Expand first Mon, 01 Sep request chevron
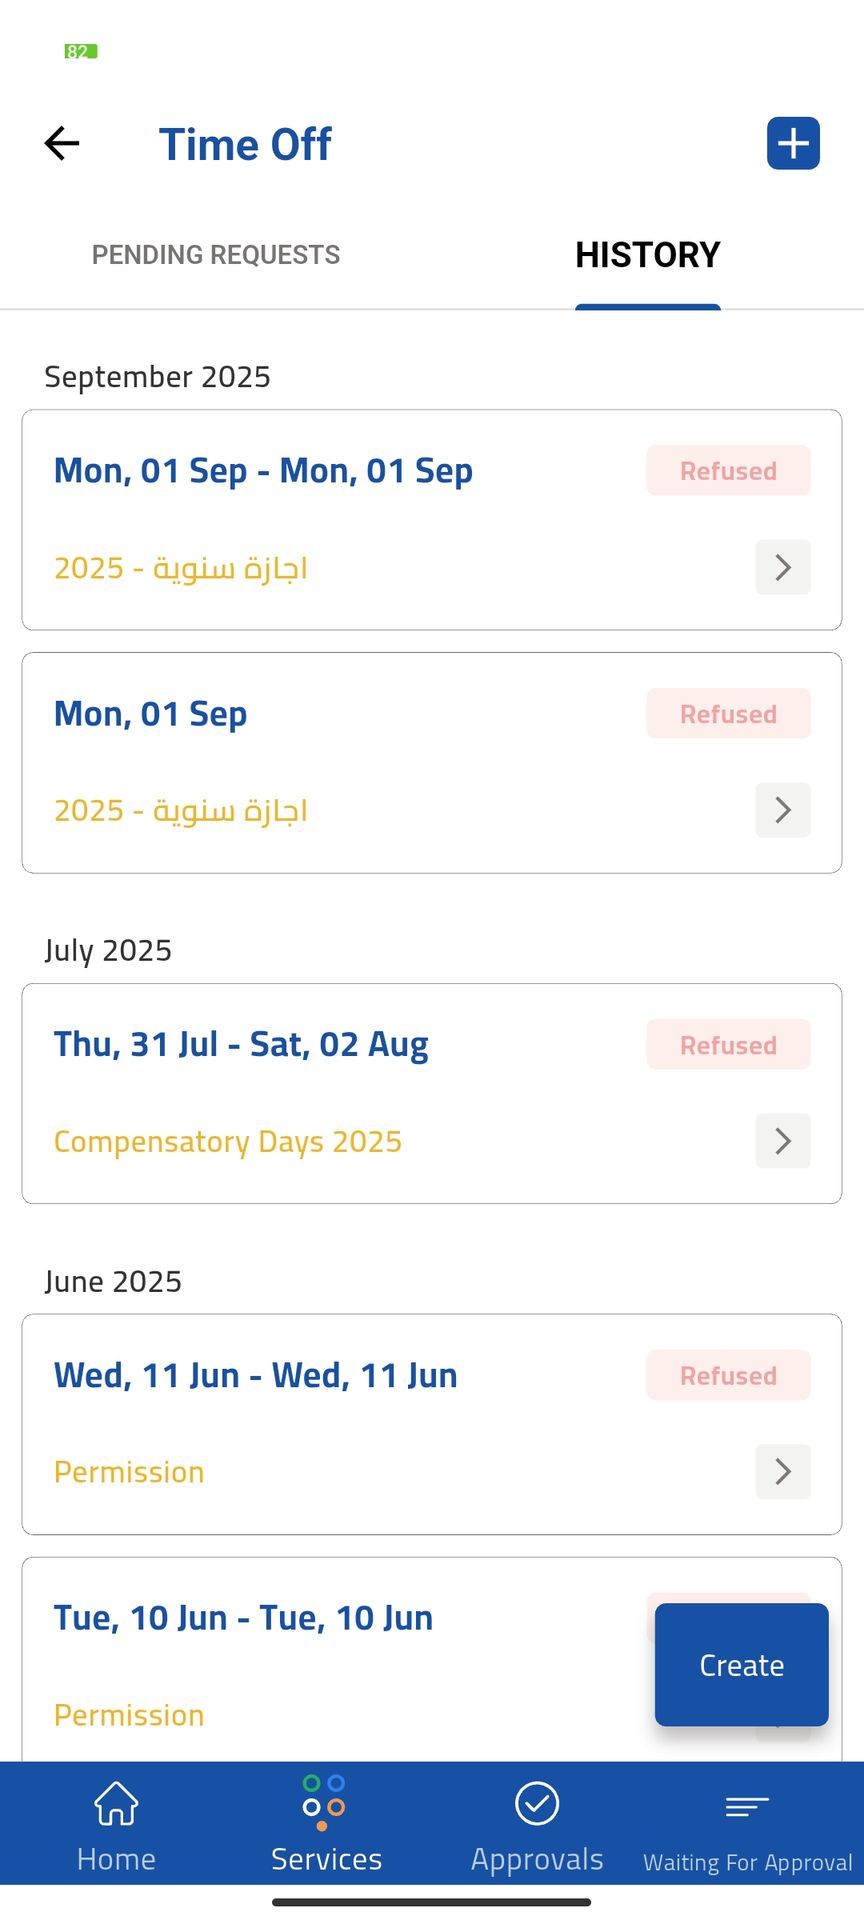Image resolution: width=864 pixels, height=1920 pixels. click(783, 568)
